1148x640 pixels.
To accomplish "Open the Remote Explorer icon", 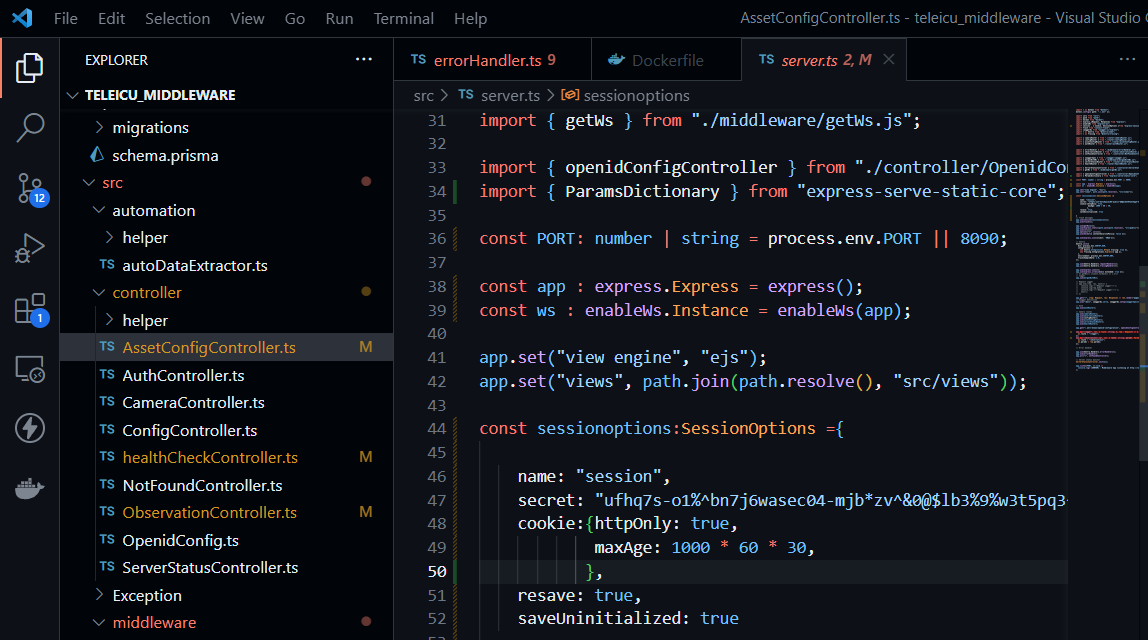I will [29, 369].
